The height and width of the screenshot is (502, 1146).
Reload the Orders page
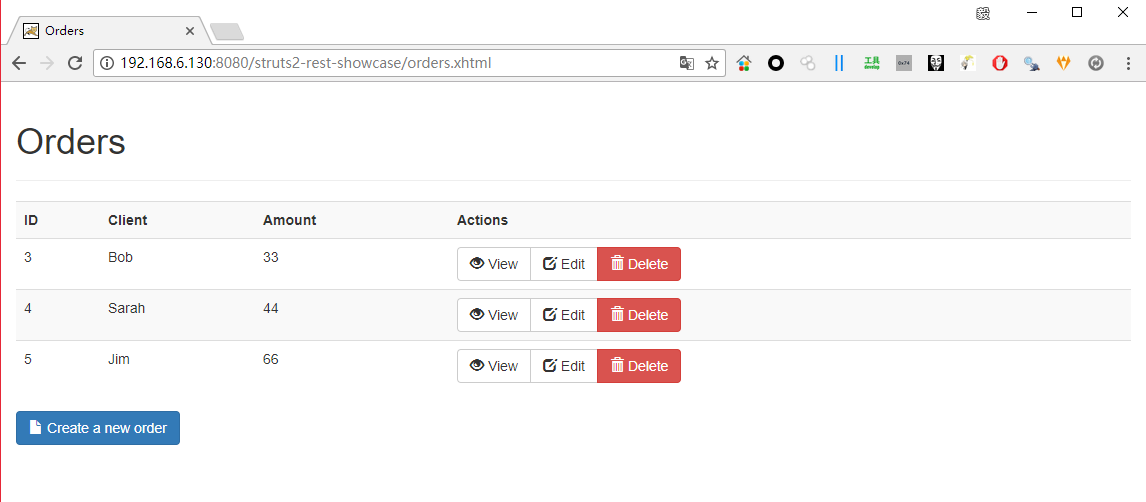click(75, 64)
